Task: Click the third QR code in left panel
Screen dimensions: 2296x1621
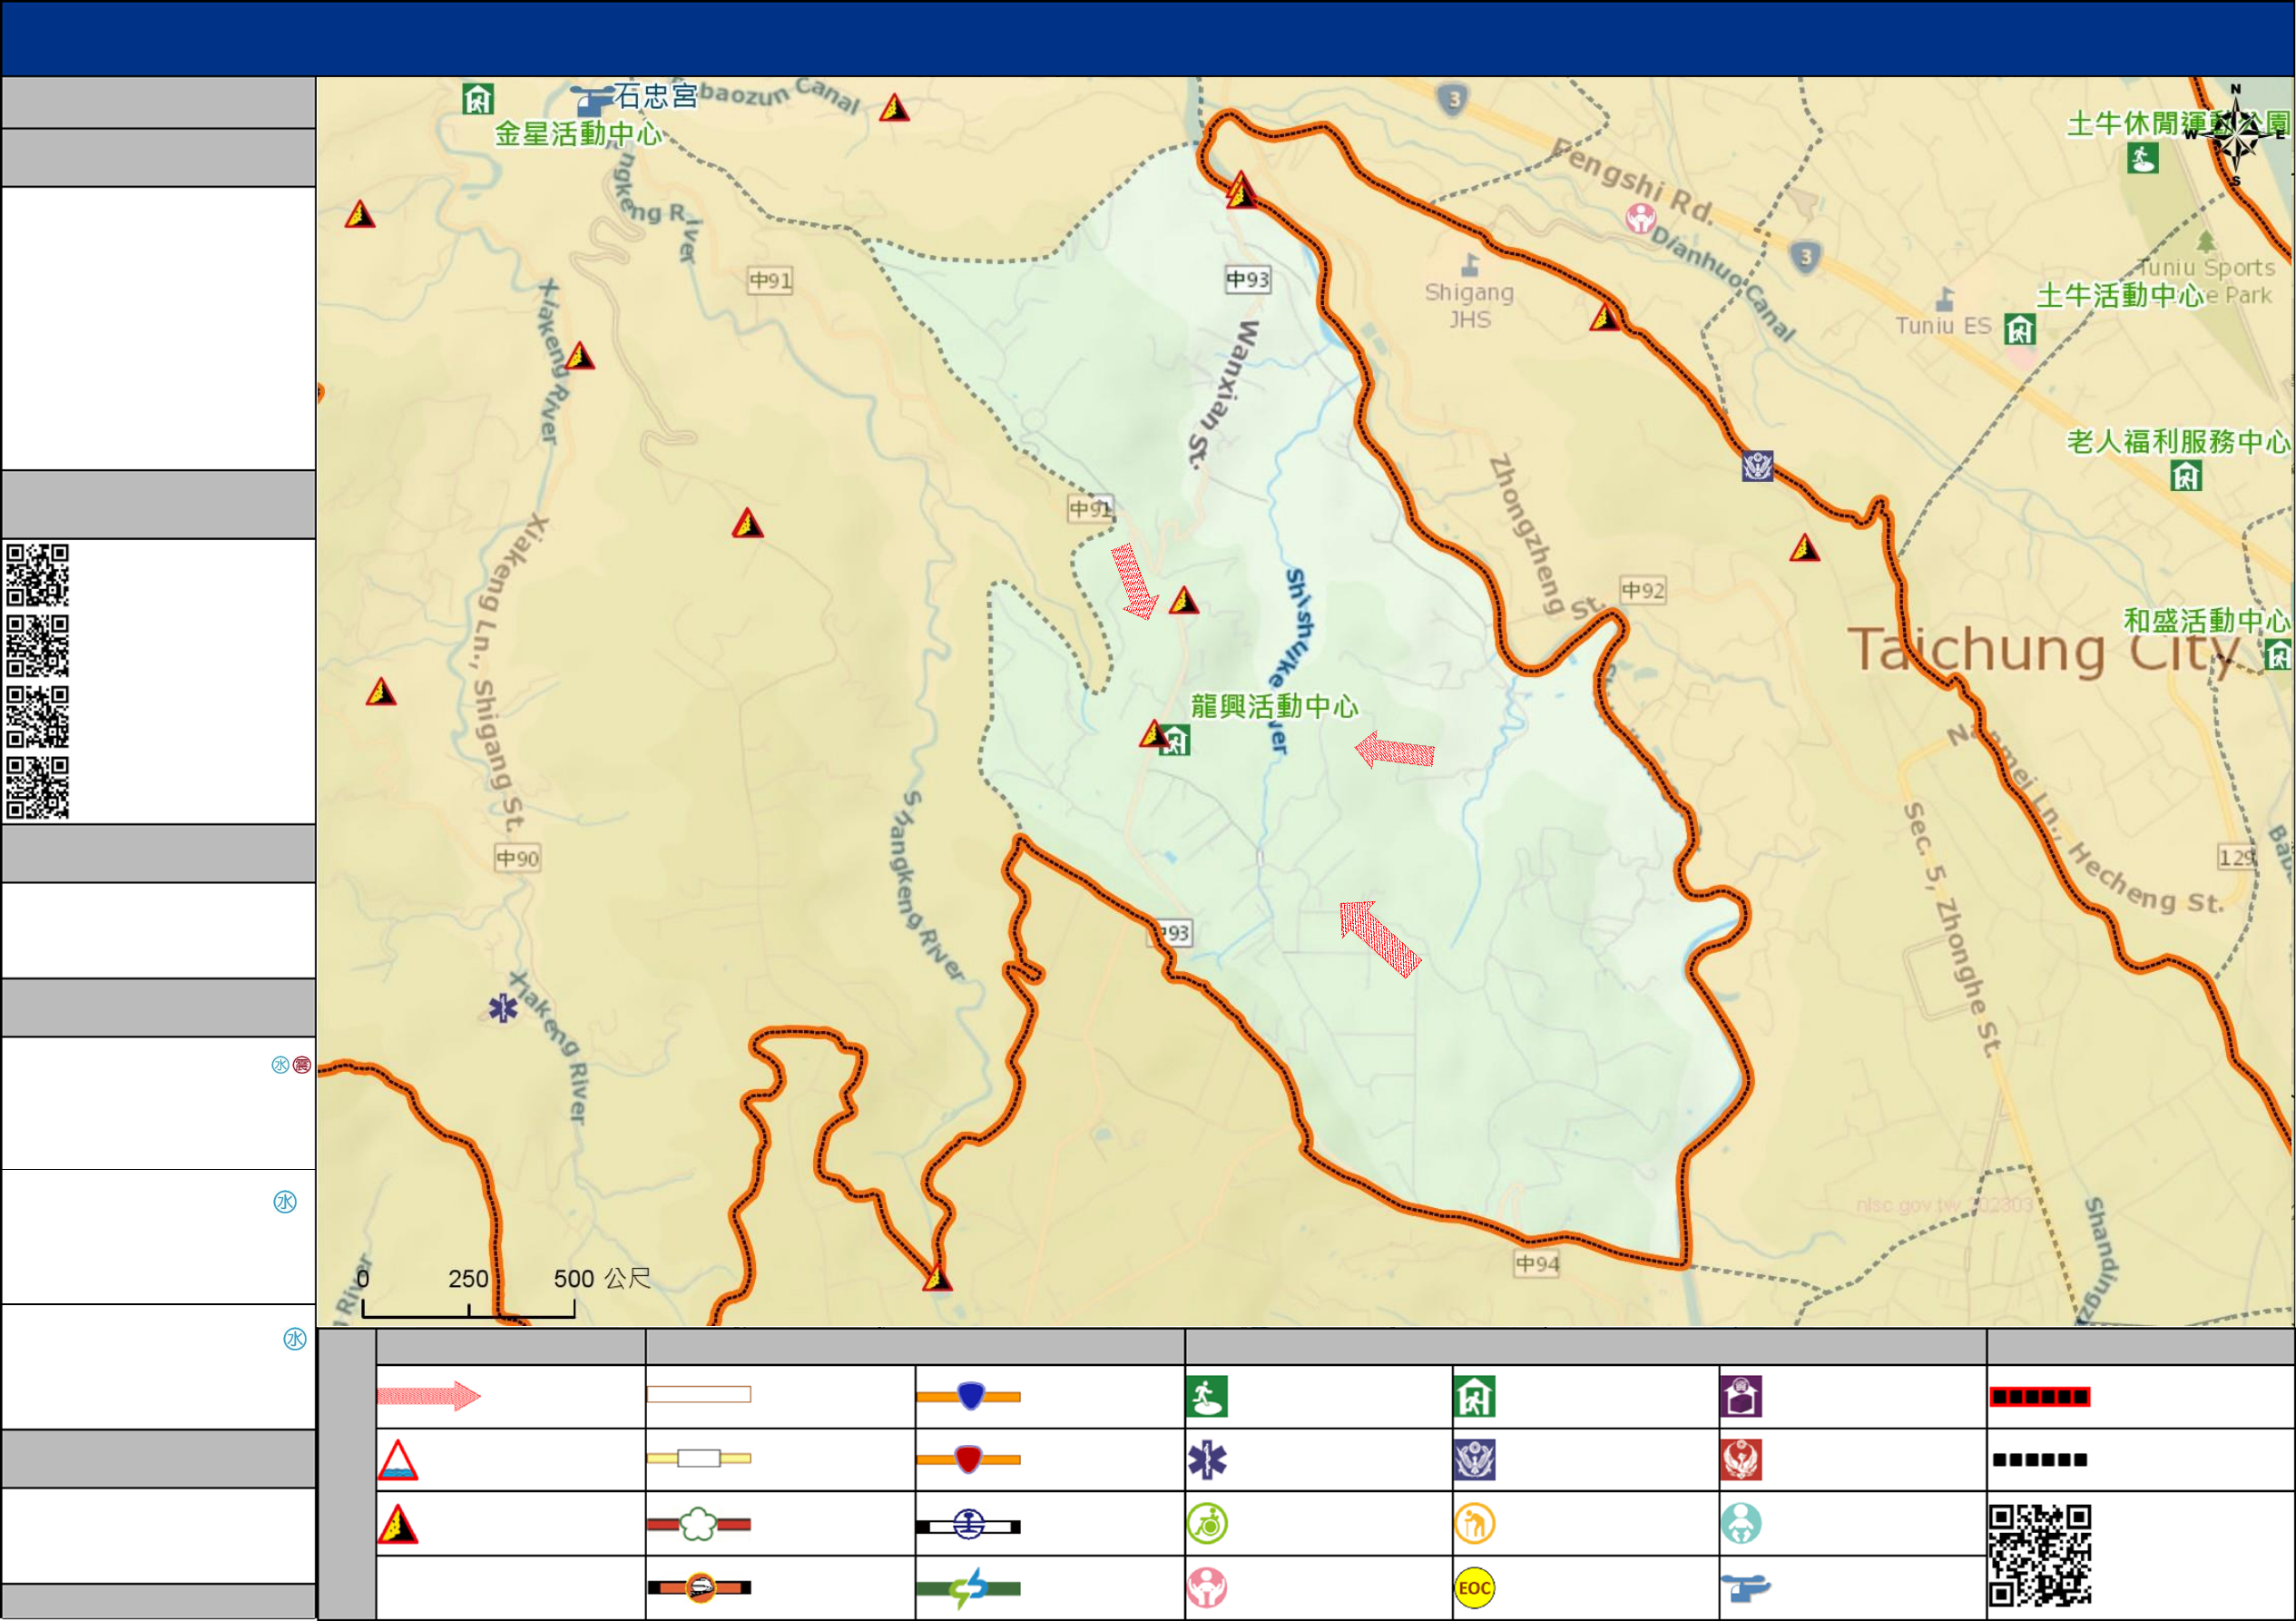Action: (38, 717)
